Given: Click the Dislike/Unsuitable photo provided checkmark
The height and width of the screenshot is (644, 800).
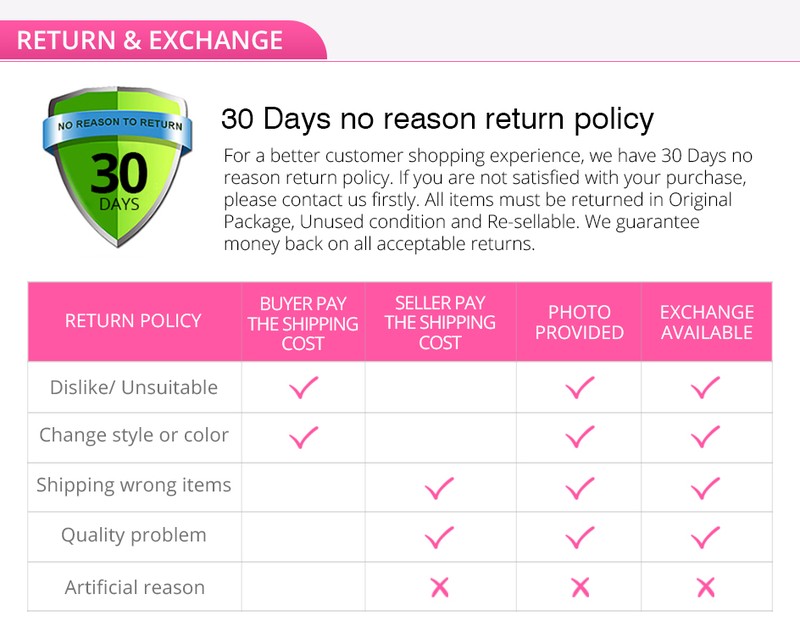Looking at the screenshot, I should click(579, 387).
